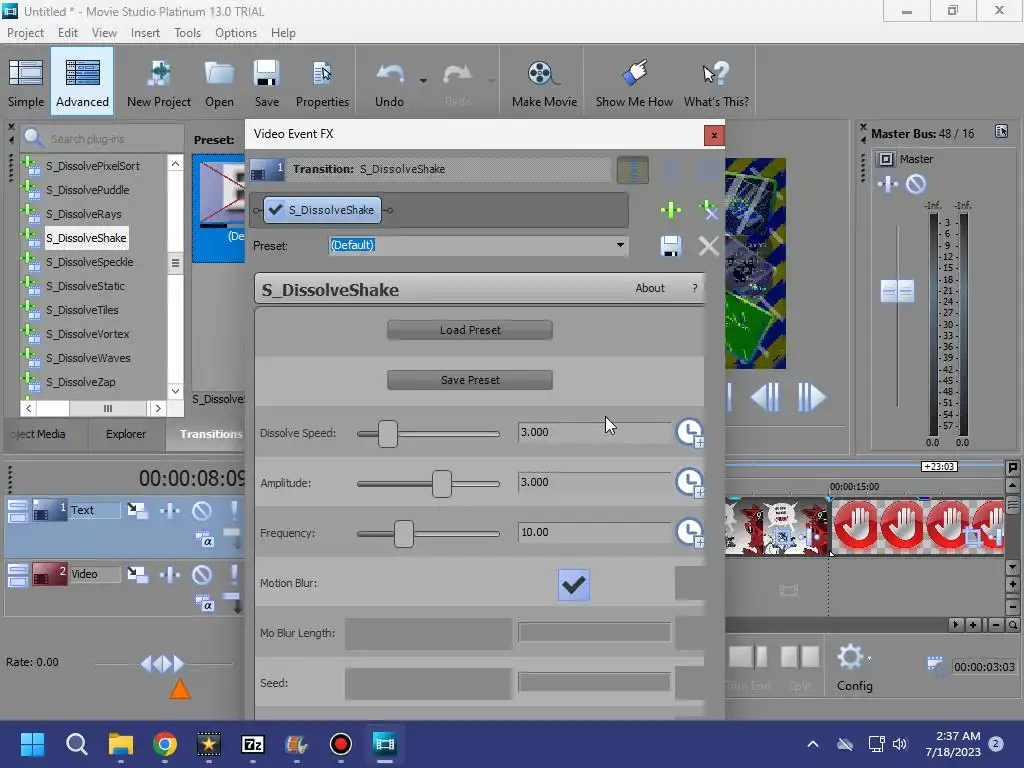Disable the S_DissolveShake plug-in checkbox

(276, 210)
